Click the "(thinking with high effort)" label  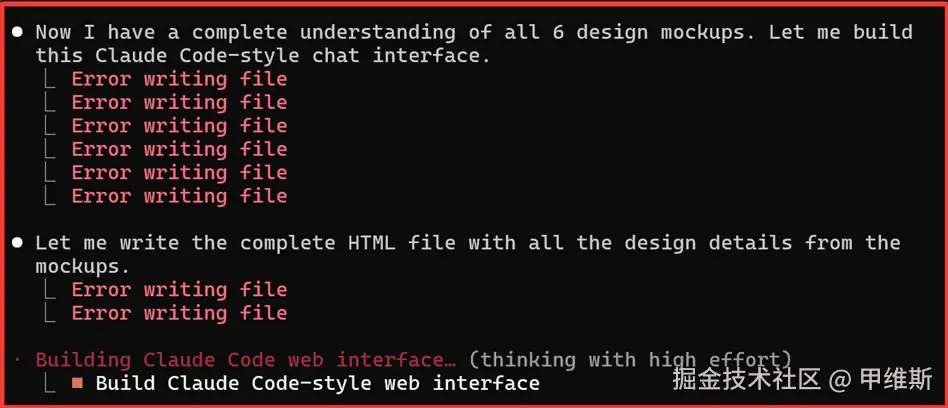(630, 360)
